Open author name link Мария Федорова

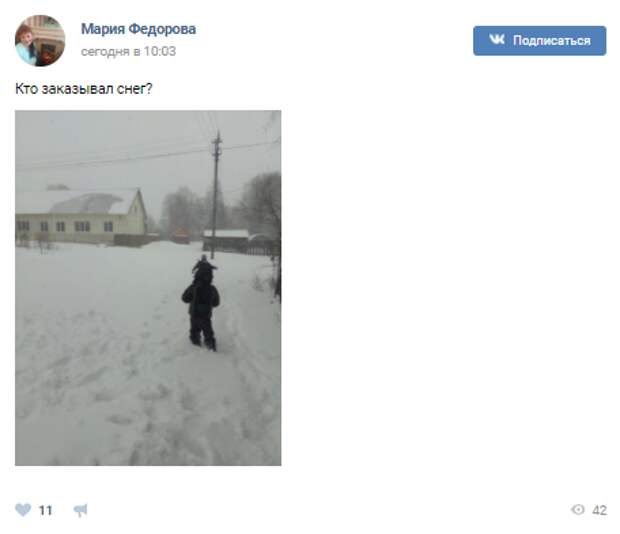138,29
